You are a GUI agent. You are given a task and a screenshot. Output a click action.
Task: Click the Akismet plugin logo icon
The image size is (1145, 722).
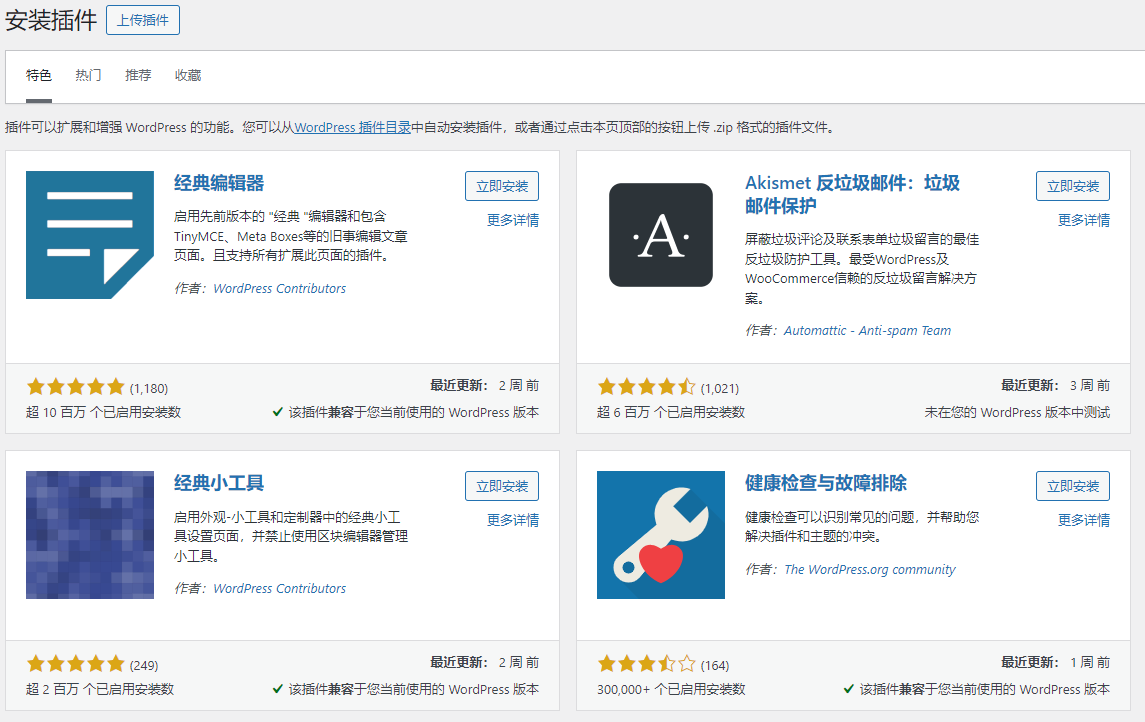click(x=660, y=235)
